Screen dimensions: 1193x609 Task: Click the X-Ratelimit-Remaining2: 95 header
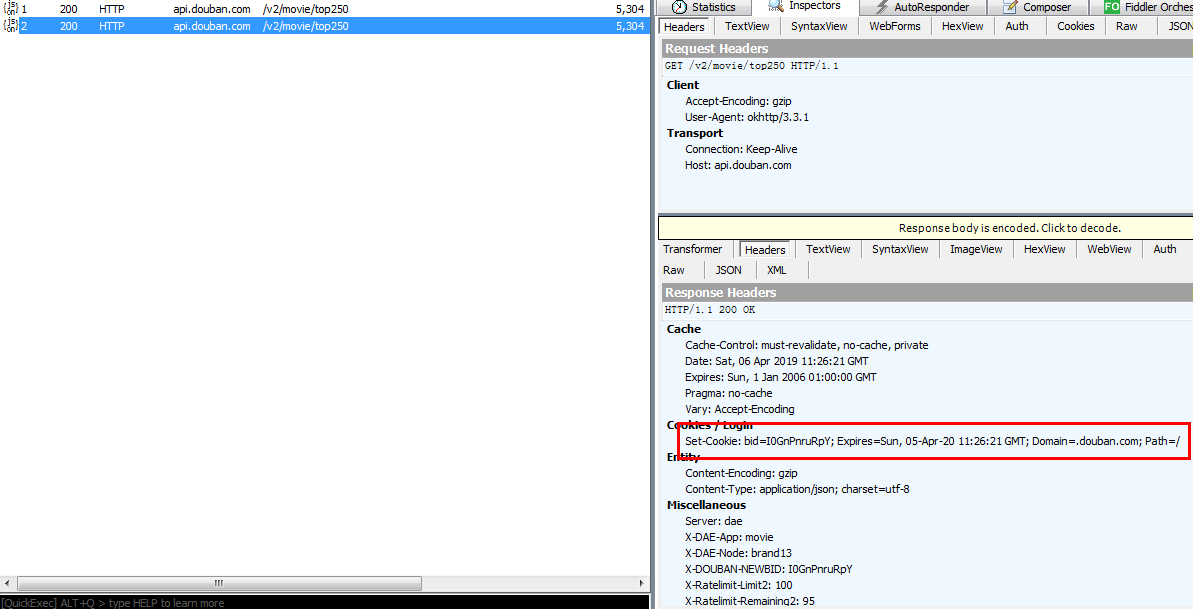pyautogui.click(x=749, y=601)
